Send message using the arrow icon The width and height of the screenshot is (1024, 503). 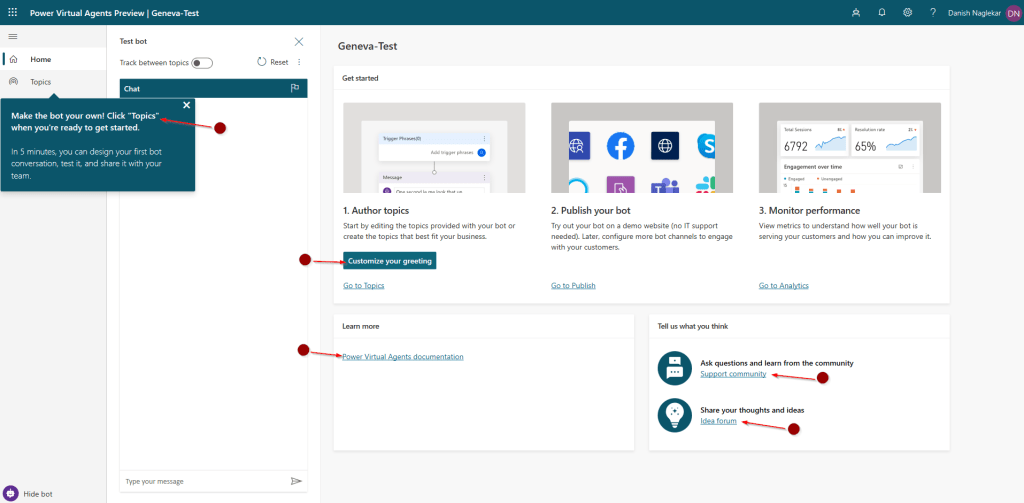click(x=296, y=481)
